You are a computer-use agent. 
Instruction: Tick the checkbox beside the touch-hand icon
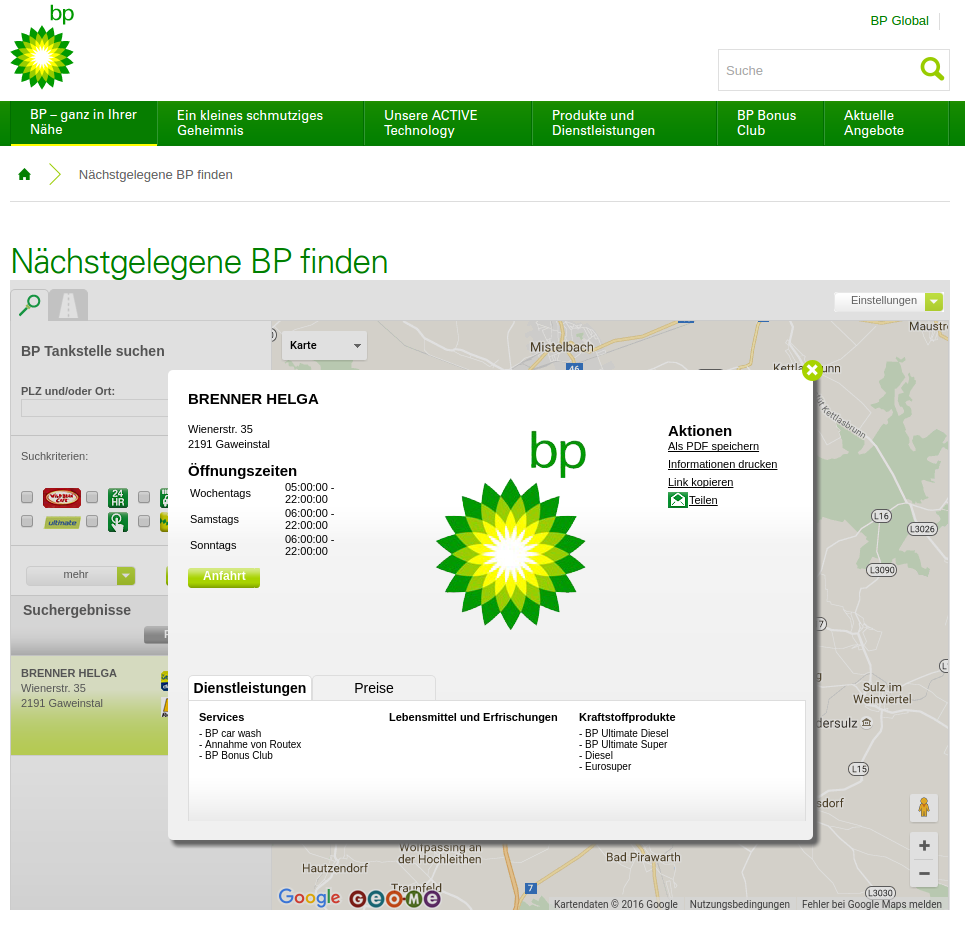point(92,522)
